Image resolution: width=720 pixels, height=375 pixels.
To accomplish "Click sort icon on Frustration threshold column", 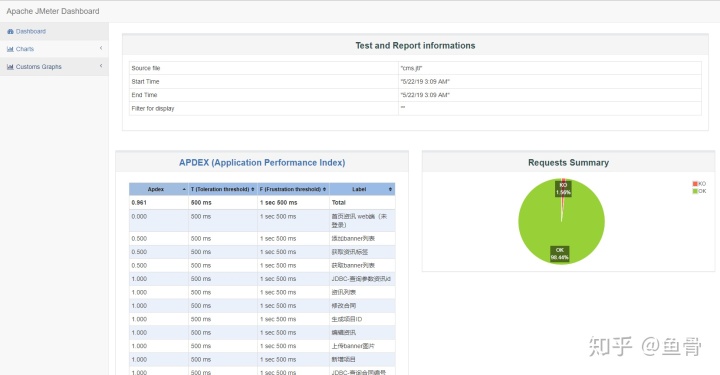I will tap(324, 190).
